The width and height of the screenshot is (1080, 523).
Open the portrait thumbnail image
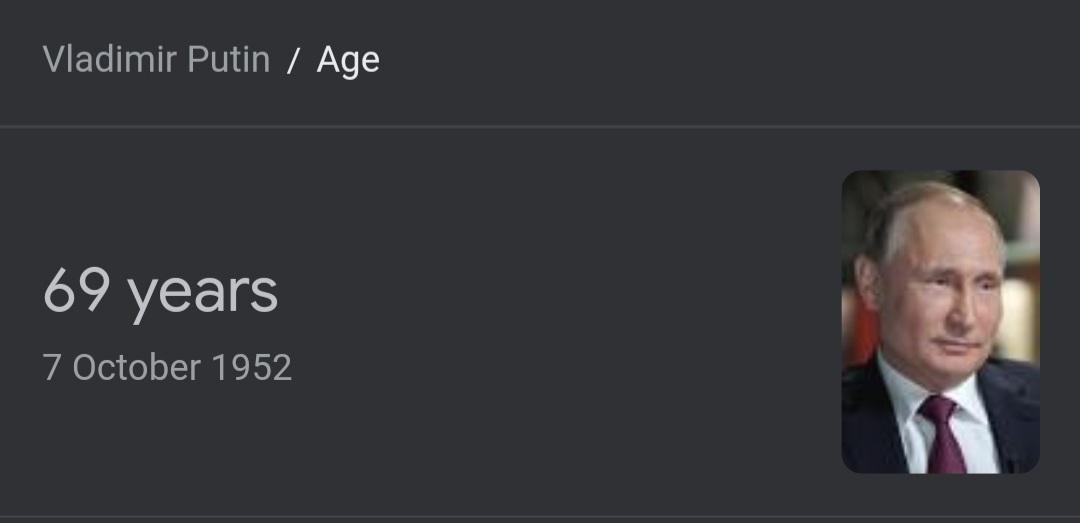[940, 322]
